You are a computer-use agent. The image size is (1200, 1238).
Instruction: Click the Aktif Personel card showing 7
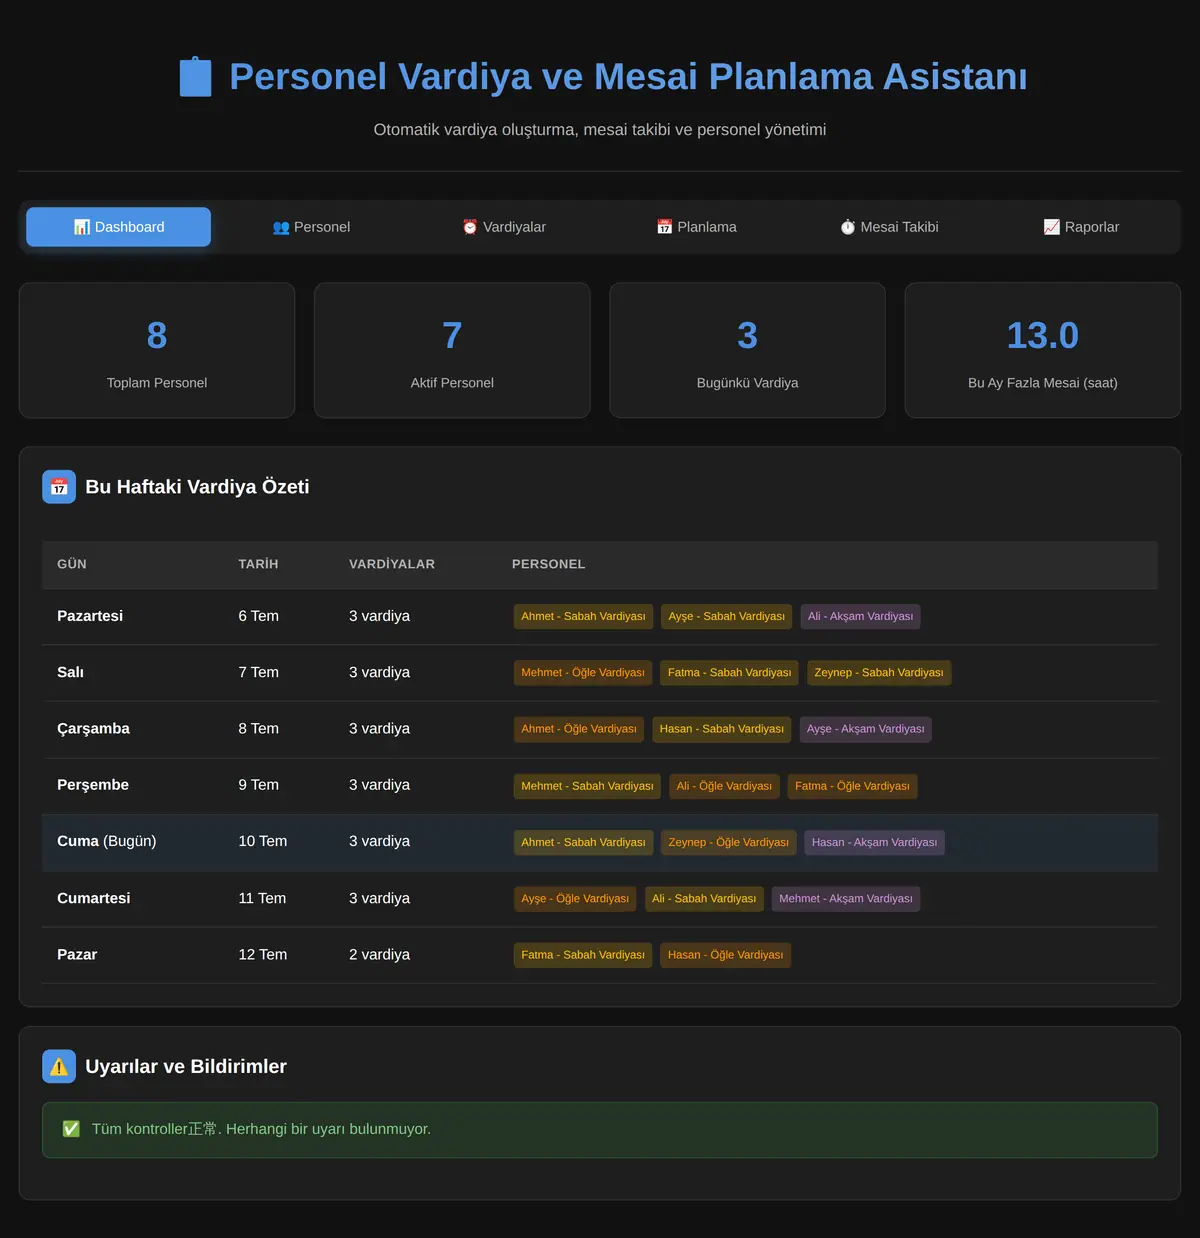[x=452, y=350]
